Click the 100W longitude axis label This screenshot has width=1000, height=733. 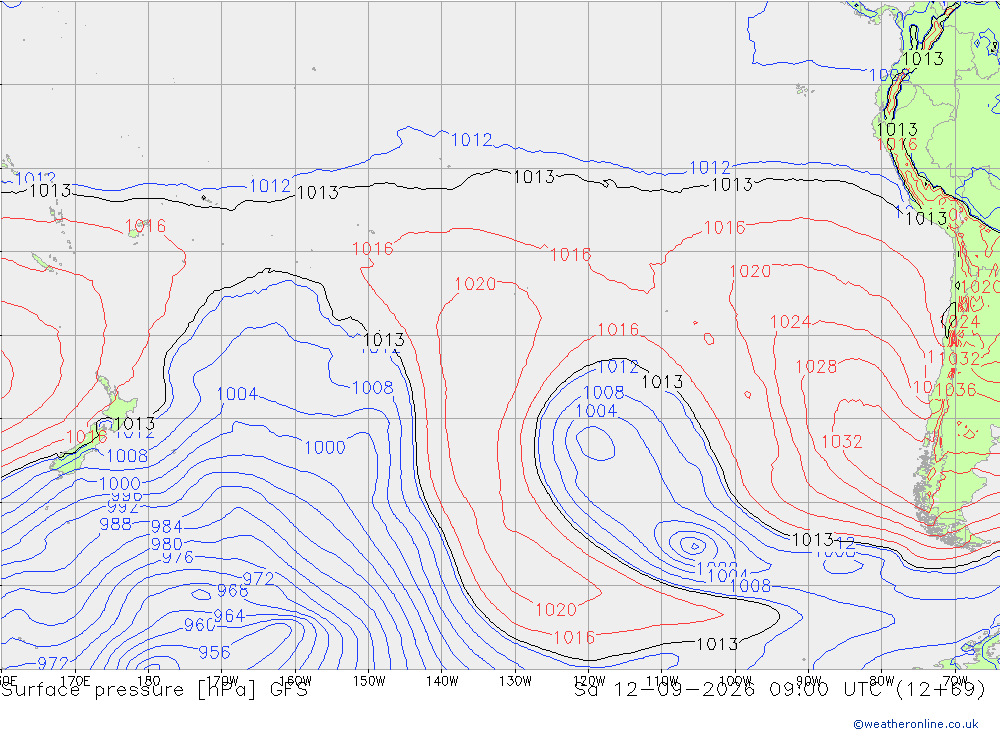click(735, 681)
